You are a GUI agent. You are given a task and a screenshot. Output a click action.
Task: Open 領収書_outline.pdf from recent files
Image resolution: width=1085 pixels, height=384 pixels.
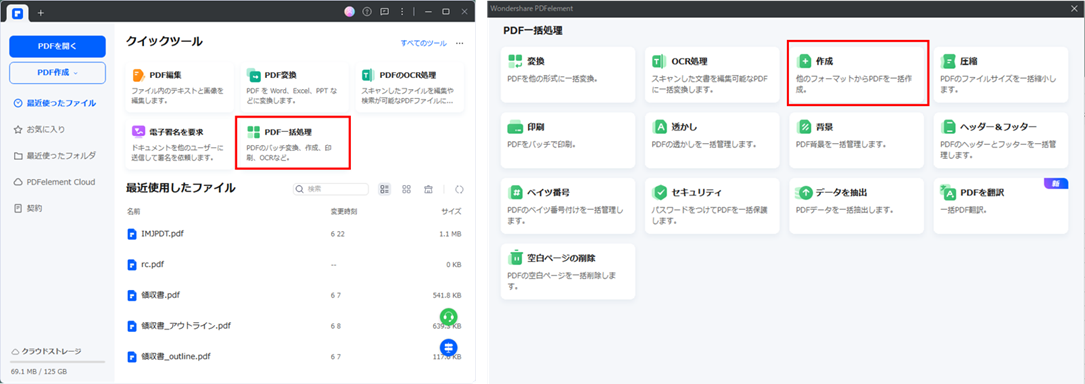294,357
